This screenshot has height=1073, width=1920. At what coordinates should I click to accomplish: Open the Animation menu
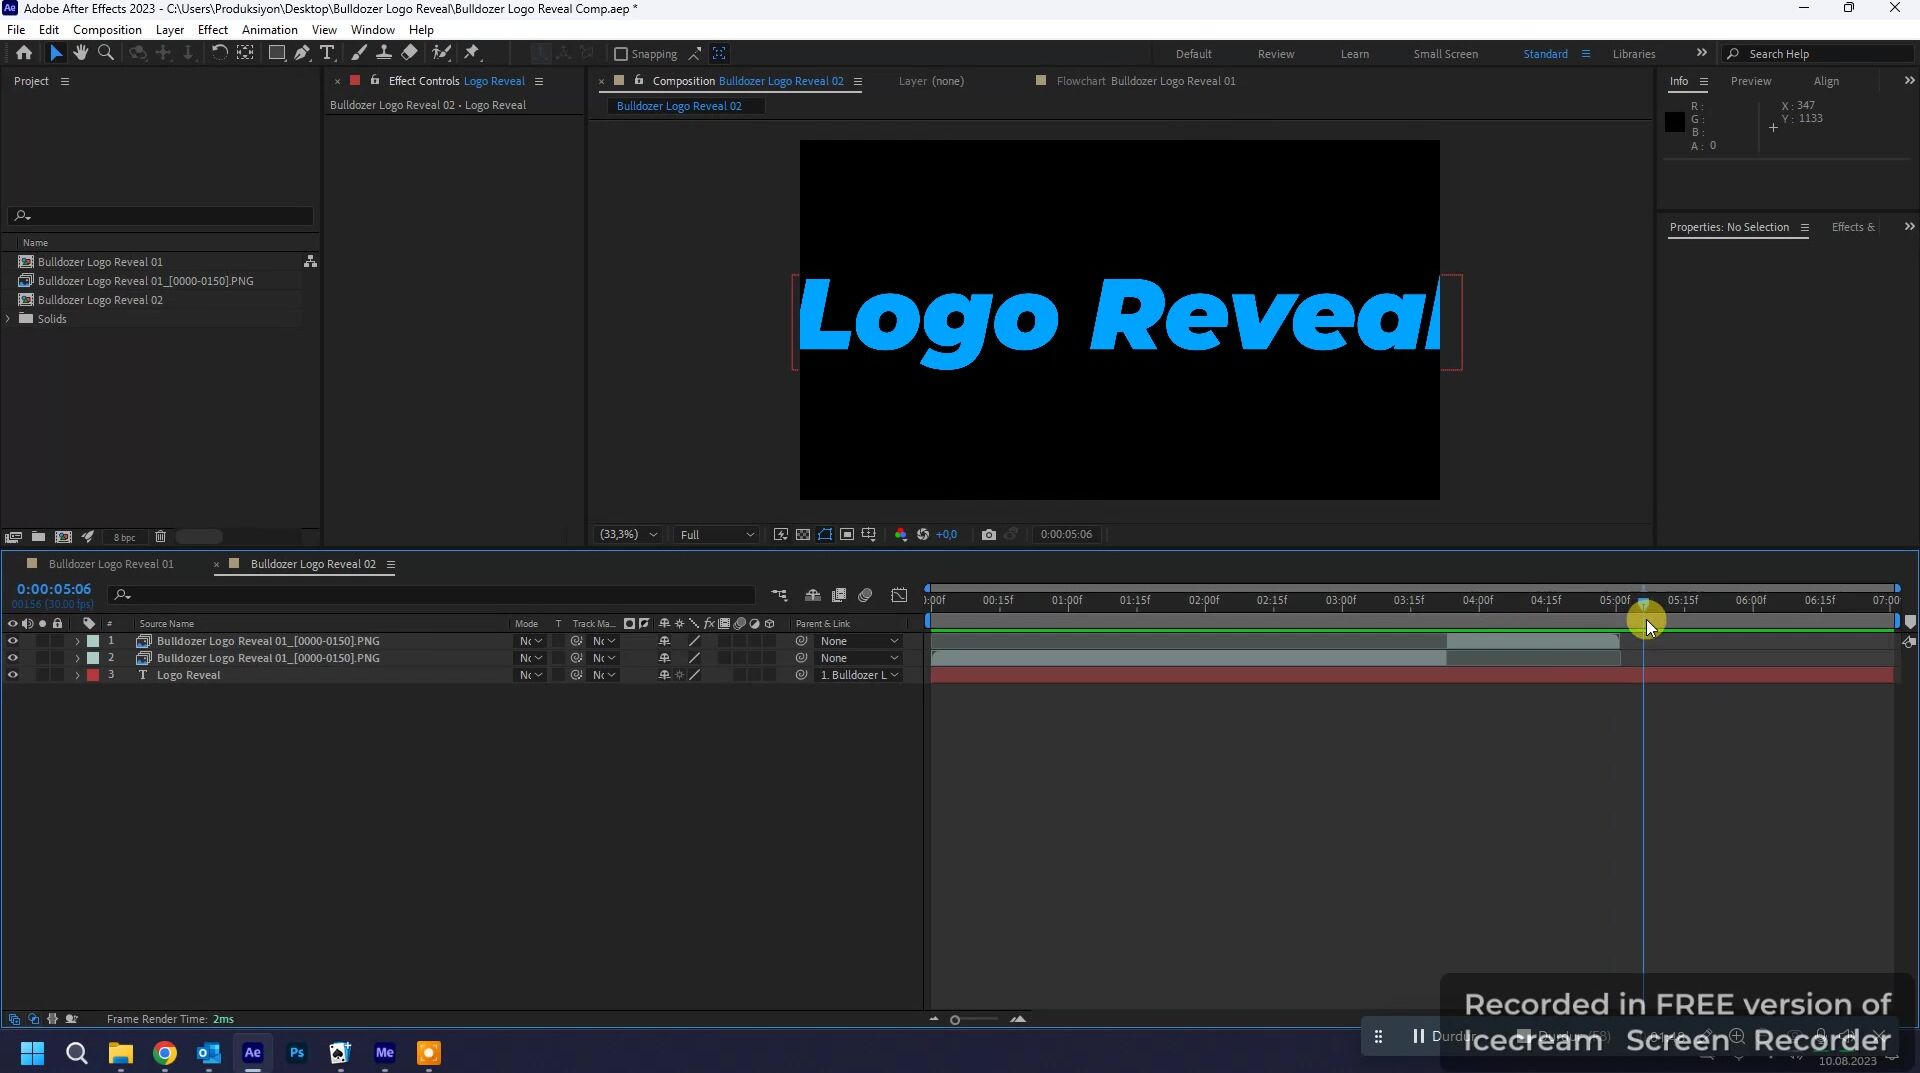coord(270,30)
